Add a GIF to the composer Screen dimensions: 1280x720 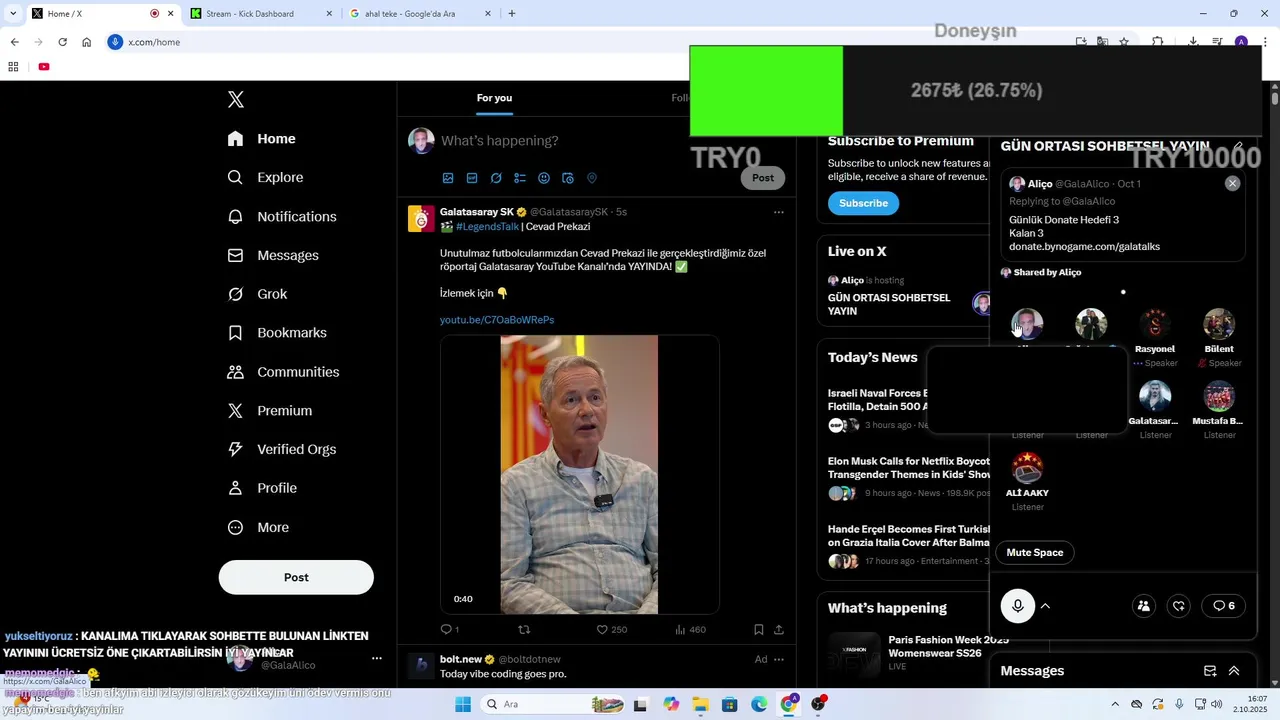pos(472,178)
